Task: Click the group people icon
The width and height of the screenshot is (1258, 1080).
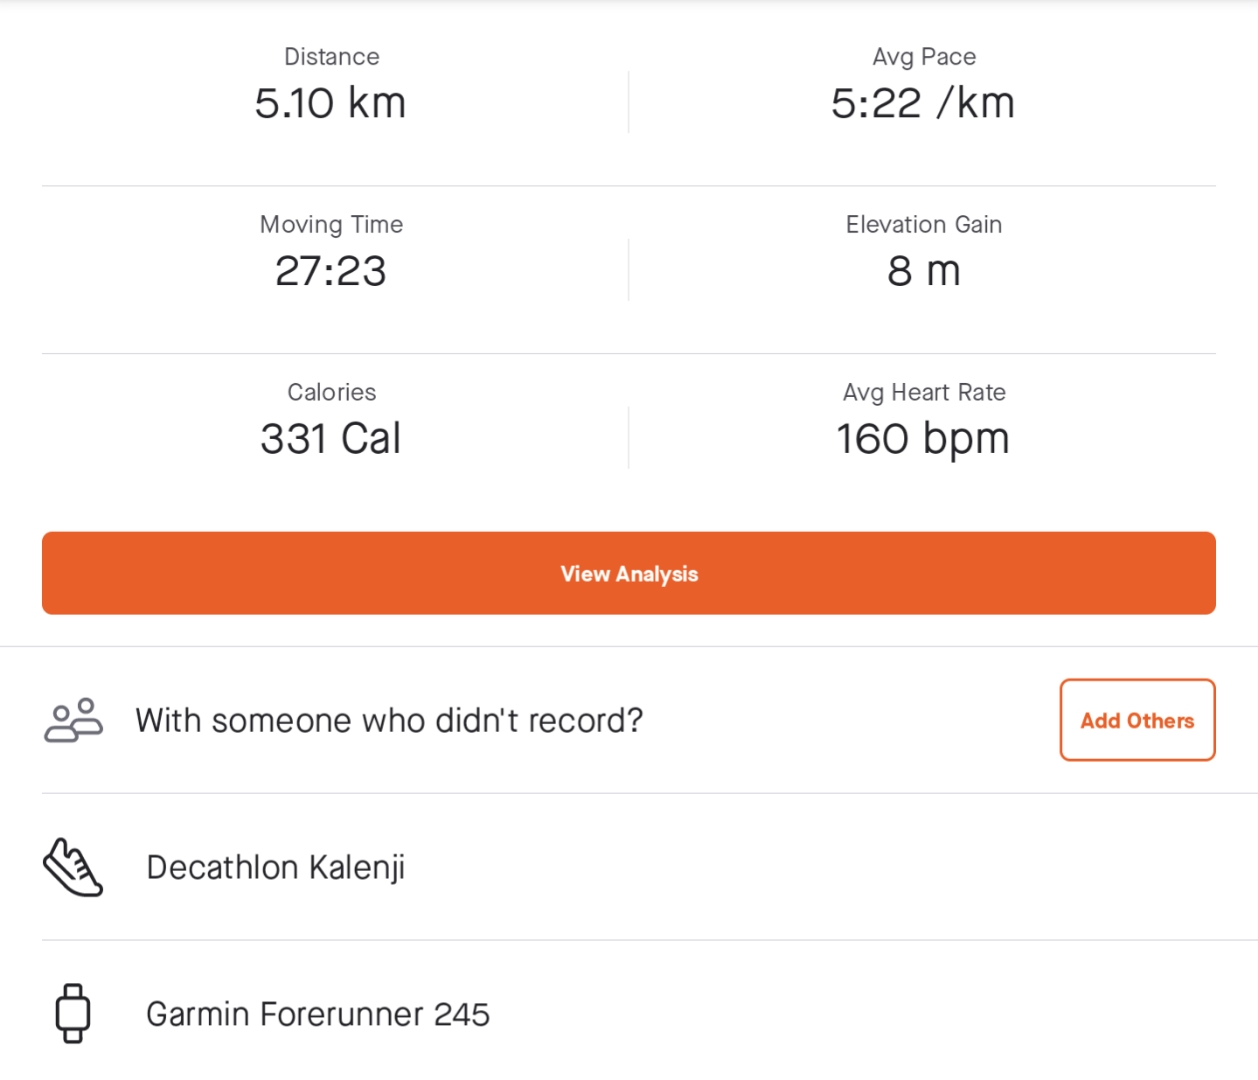Action: (x=73, y=720)
